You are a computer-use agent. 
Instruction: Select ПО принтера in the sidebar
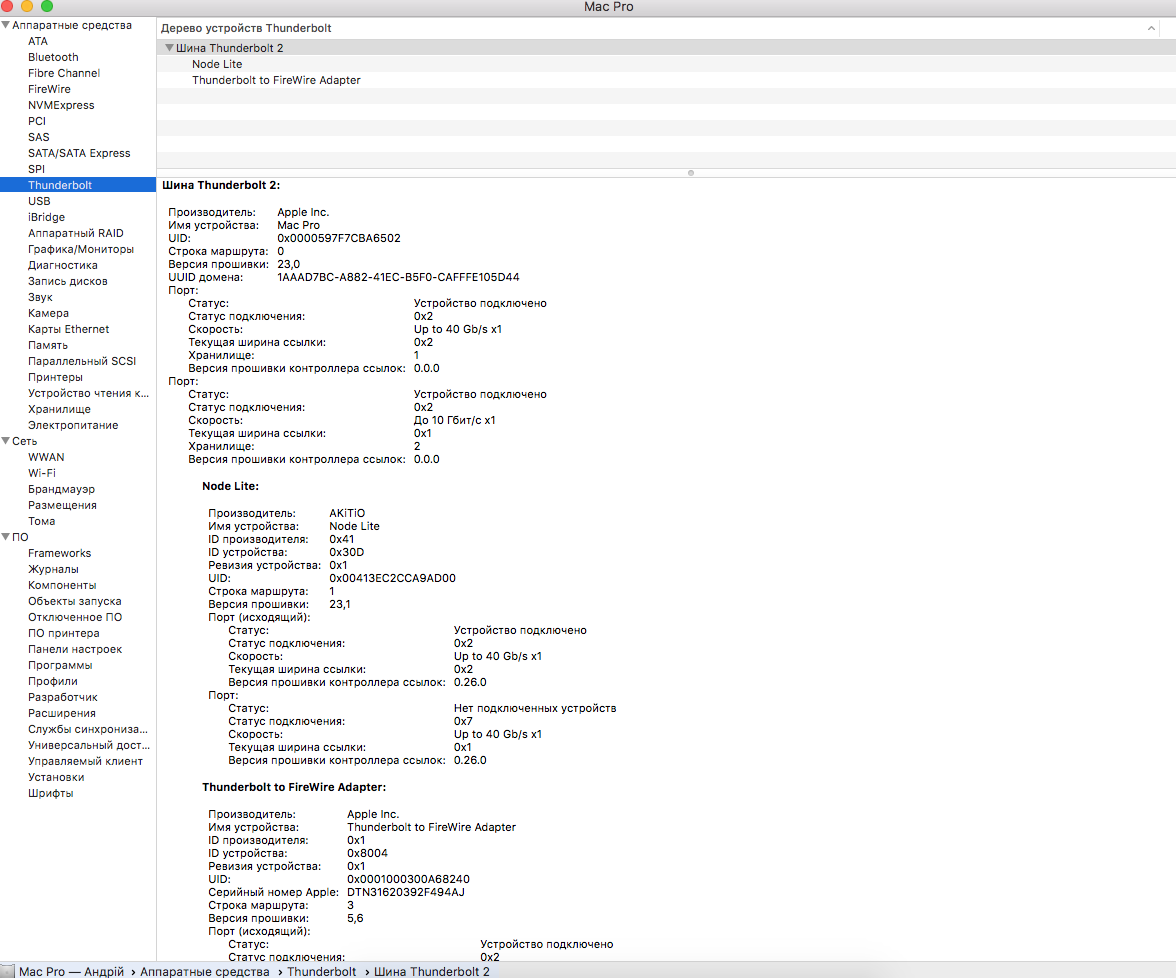64,633
